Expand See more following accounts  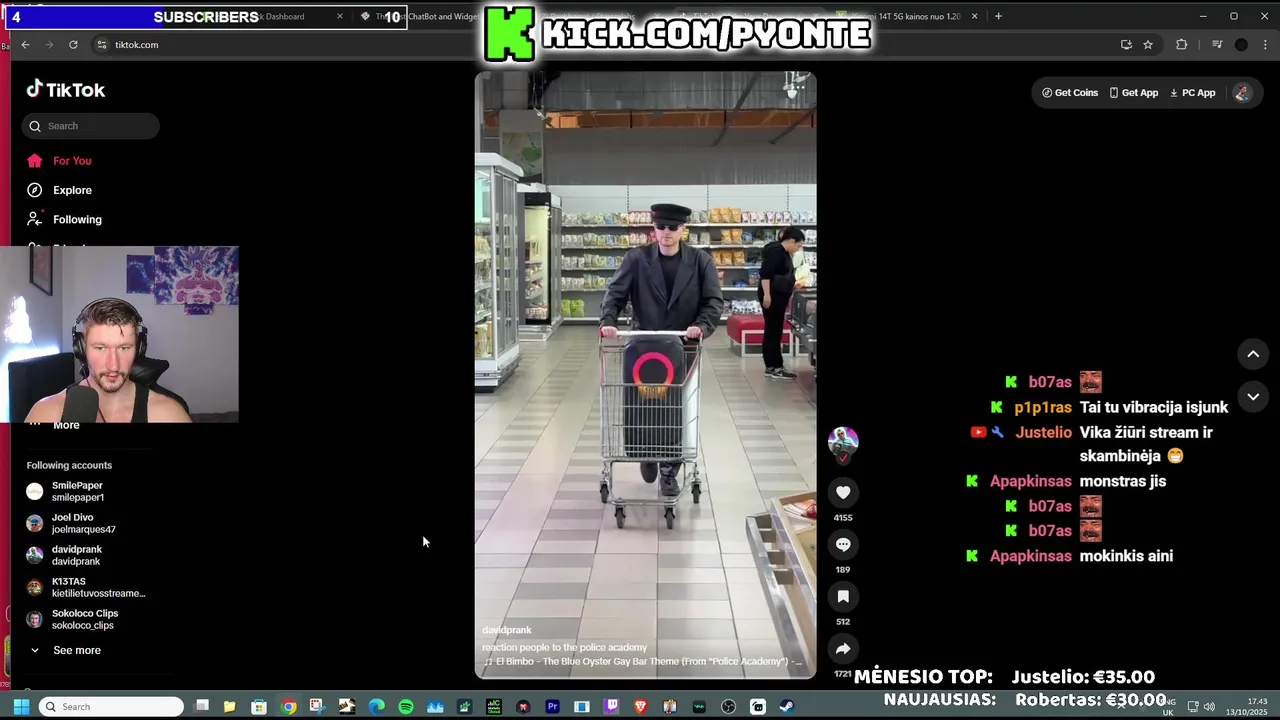66,650
